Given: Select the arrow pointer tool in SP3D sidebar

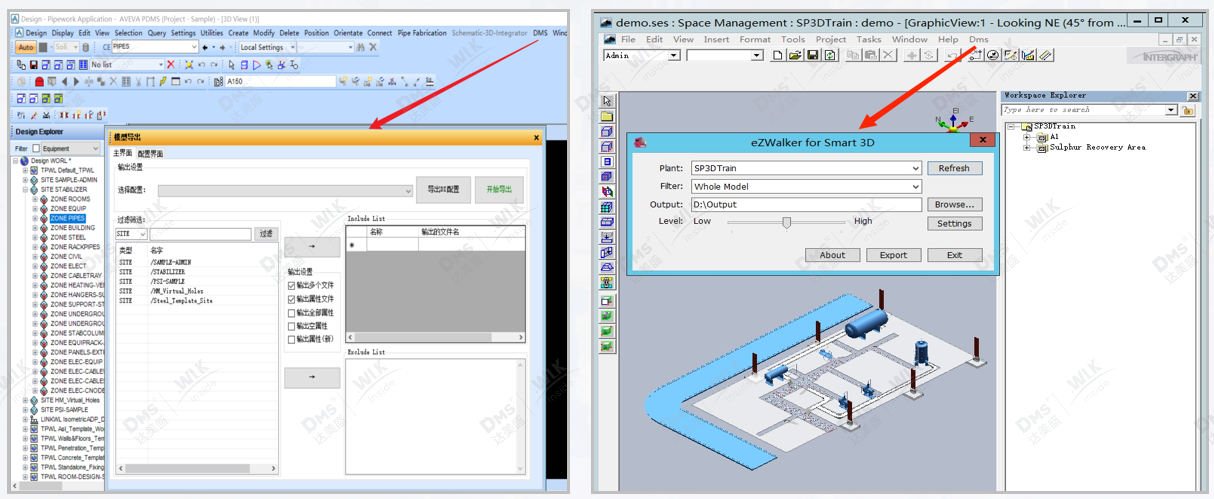Looking at the screenshot, I should [607, 101].
